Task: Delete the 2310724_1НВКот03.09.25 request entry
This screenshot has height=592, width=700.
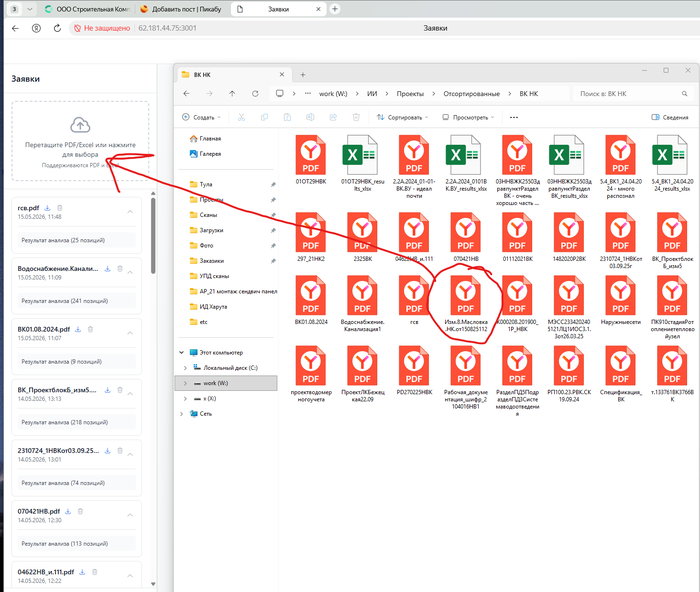Action: 120,451
